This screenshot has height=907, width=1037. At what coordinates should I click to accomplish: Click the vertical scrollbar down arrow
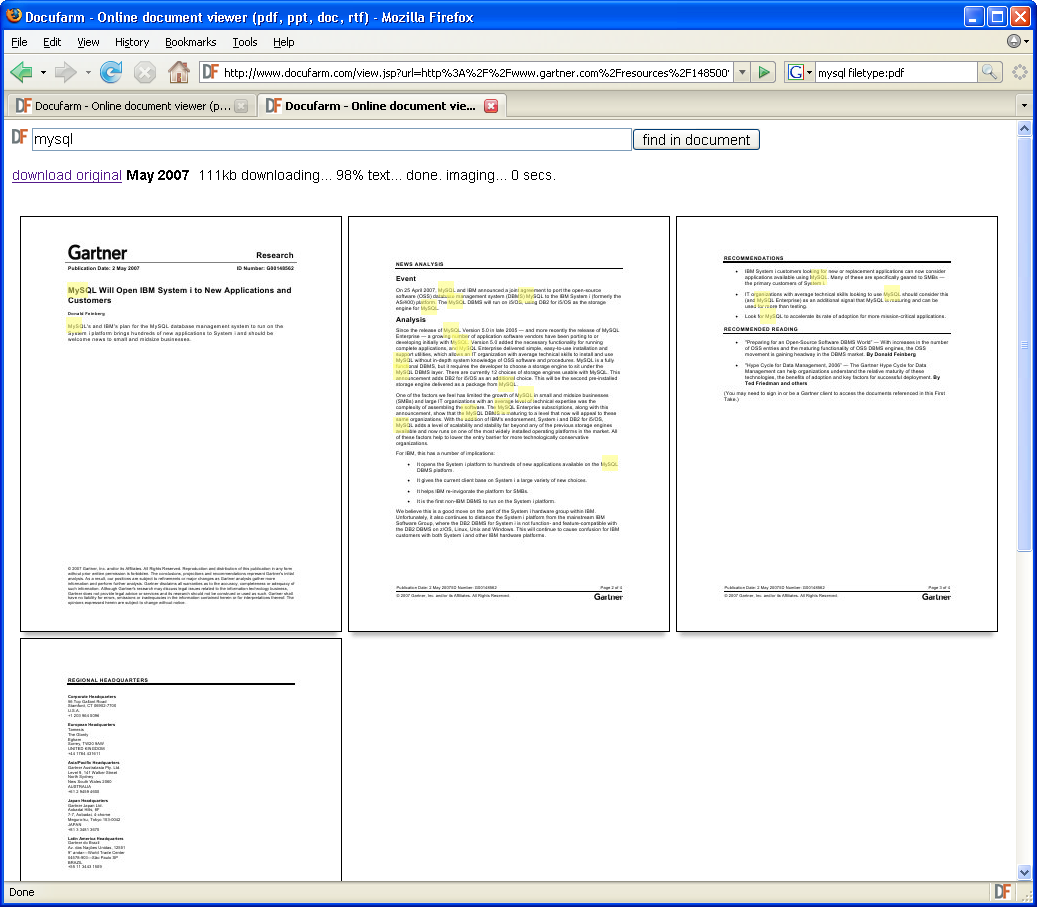point(1024,873)
